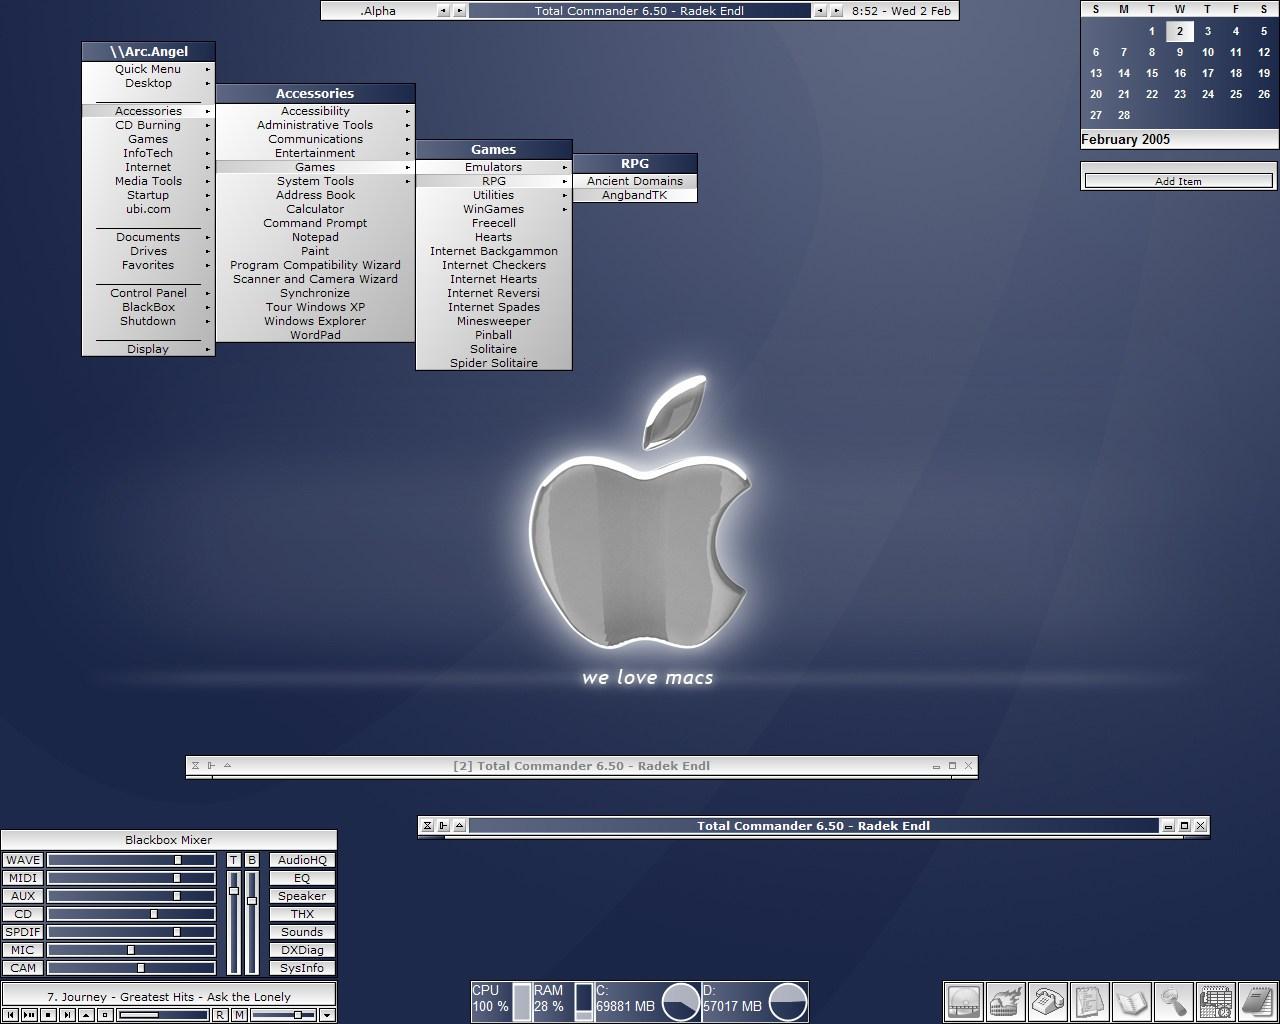Expand Emulators submenu in Games
The width and height of the screenshot is (1280, 1024).
pyautogui.click(x=493, y=167)
